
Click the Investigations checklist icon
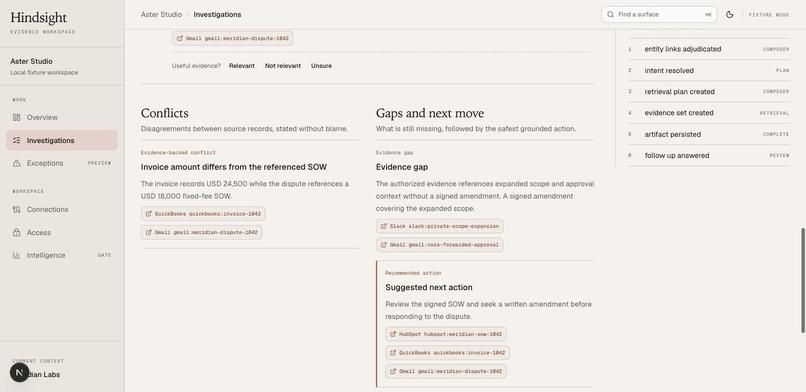click(16, 140)
